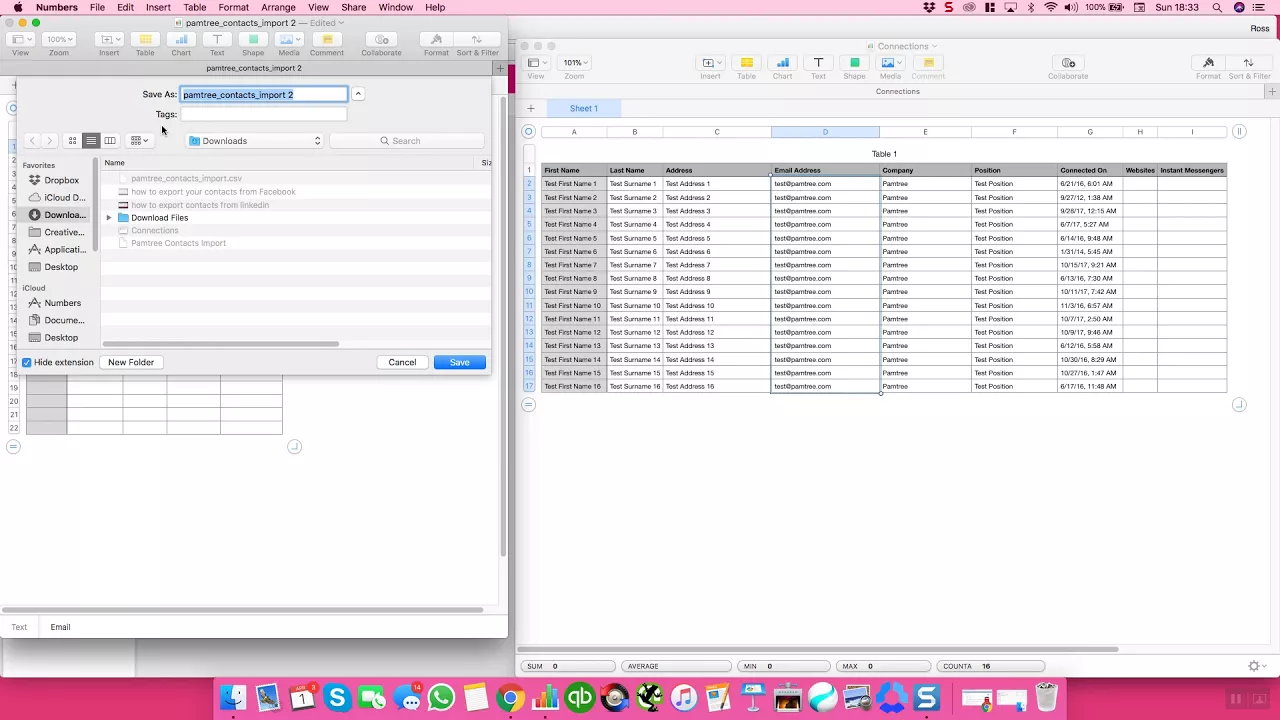
Task: Go back in save dialog navigation
Action: pos(32,141)
